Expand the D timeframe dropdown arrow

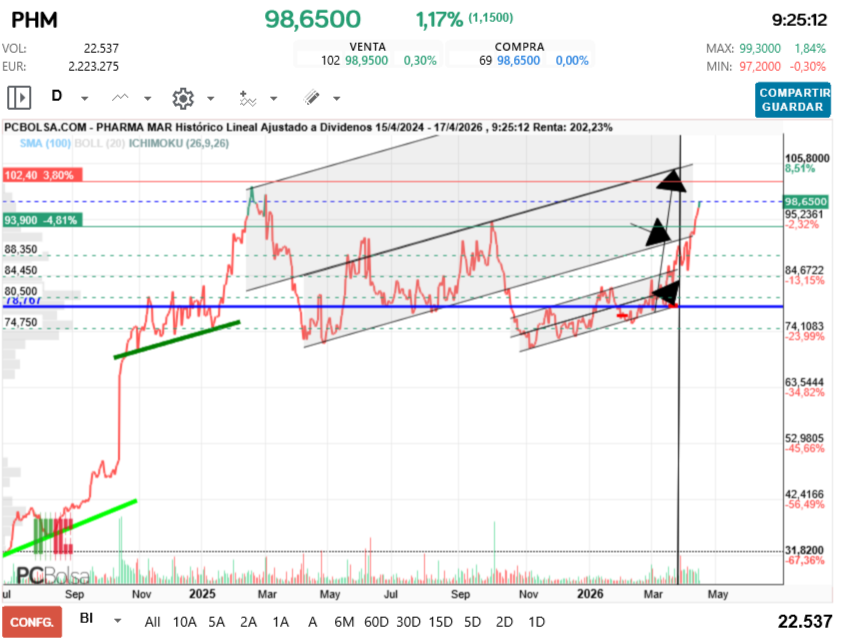pos(85,99)
